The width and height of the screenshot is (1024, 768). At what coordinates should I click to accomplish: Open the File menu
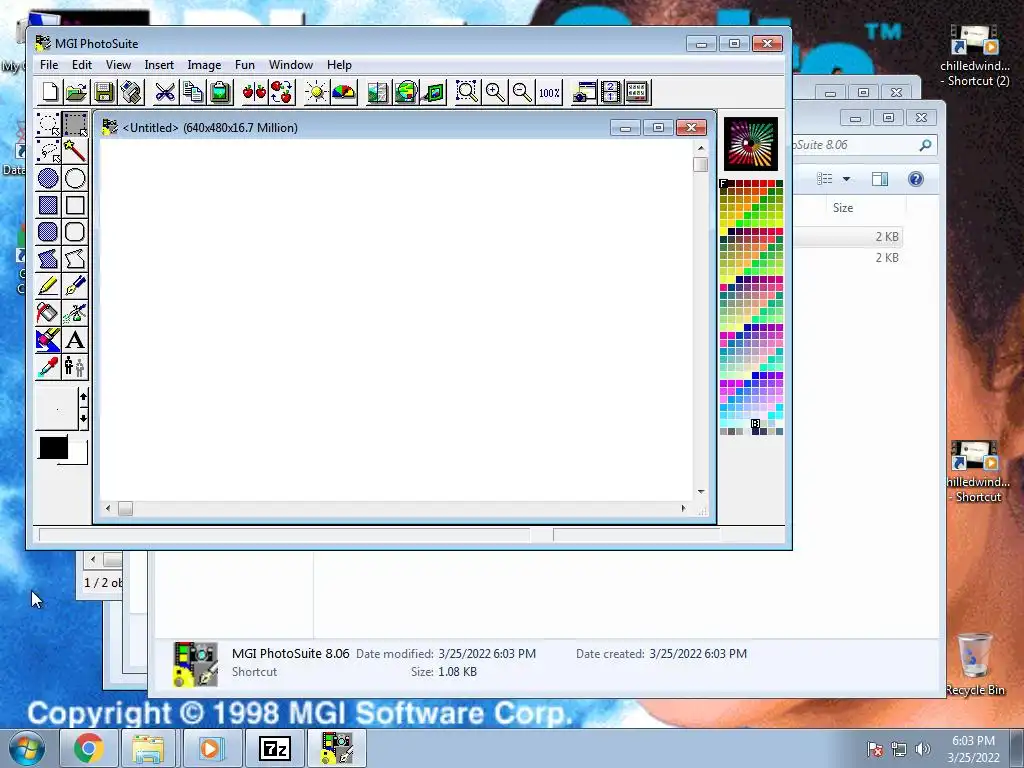coord(49,65)
